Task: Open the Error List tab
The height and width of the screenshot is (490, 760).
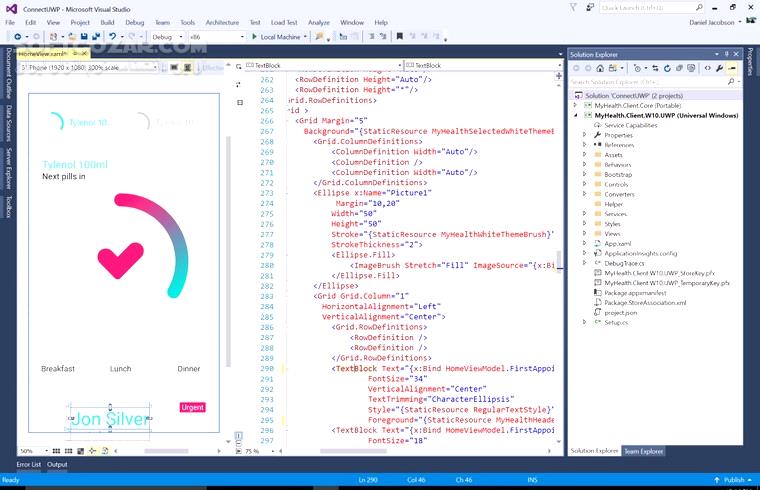Action: click(x=29, y=464)
